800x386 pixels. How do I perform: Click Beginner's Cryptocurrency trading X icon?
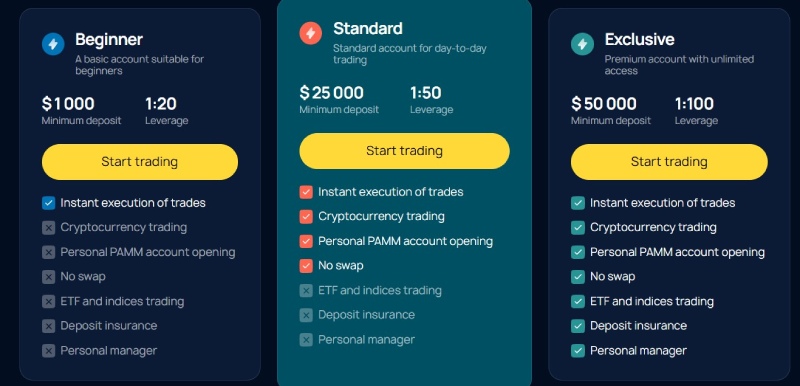point(48,228)
